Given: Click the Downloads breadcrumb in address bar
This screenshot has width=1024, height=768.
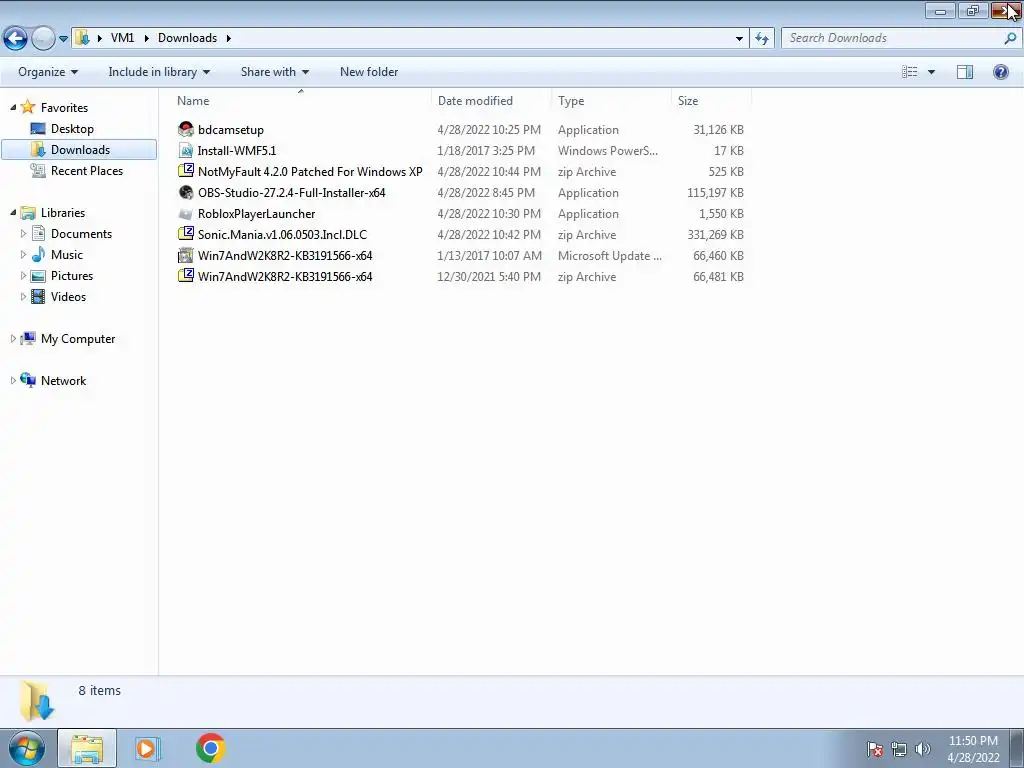Looking at the screenshot, I should tap(187, 38).
